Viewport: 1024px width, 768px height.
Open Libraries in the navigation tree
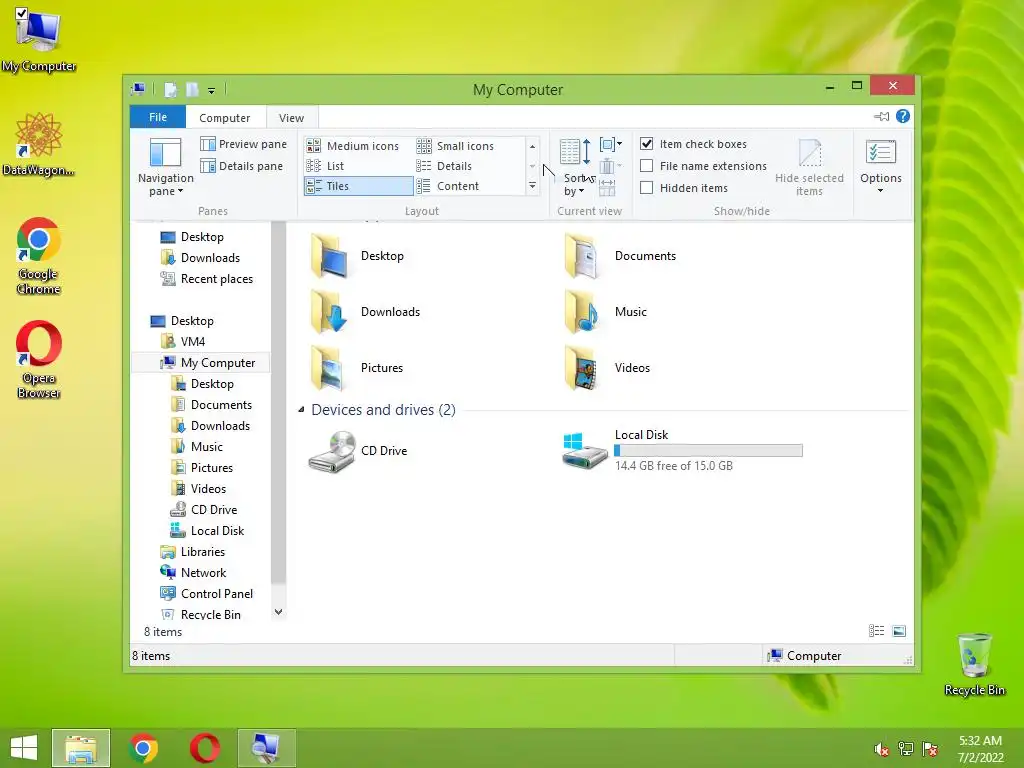click(x=193, y=552)
